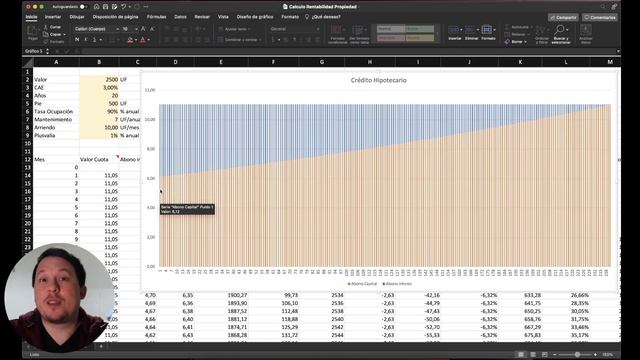Click the Abono Interés legend entry
Image resolution: width=640 pixels, height=360 pixels.
397,284
